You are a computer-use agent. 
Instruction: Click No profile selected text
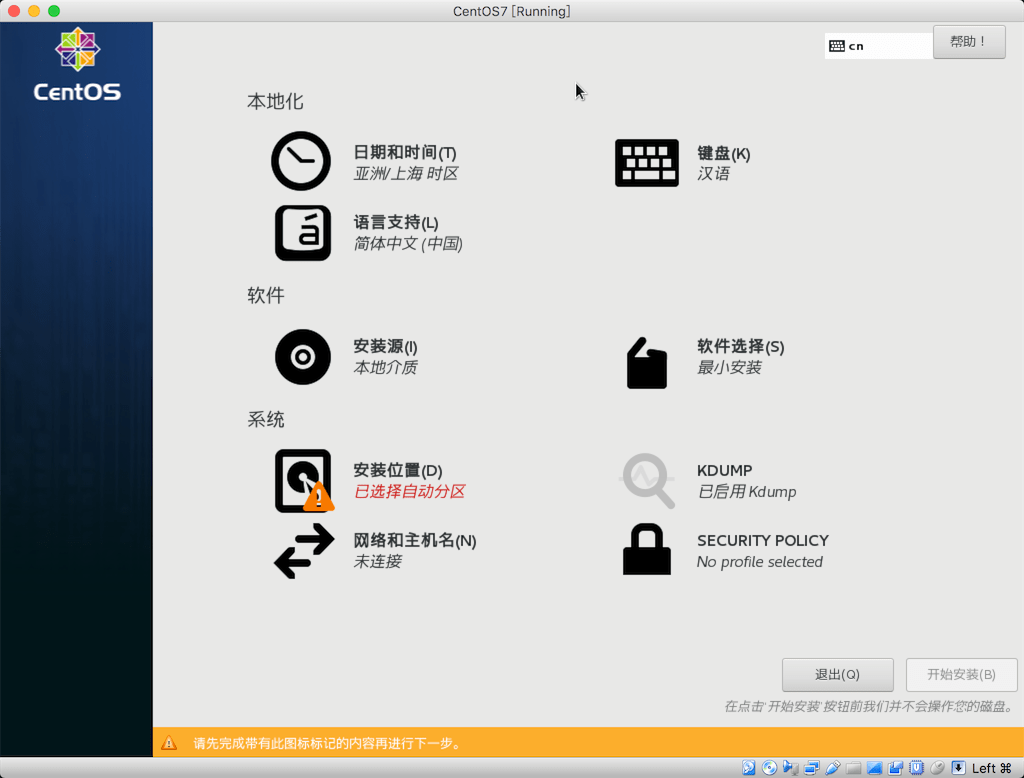coord(760,562)
